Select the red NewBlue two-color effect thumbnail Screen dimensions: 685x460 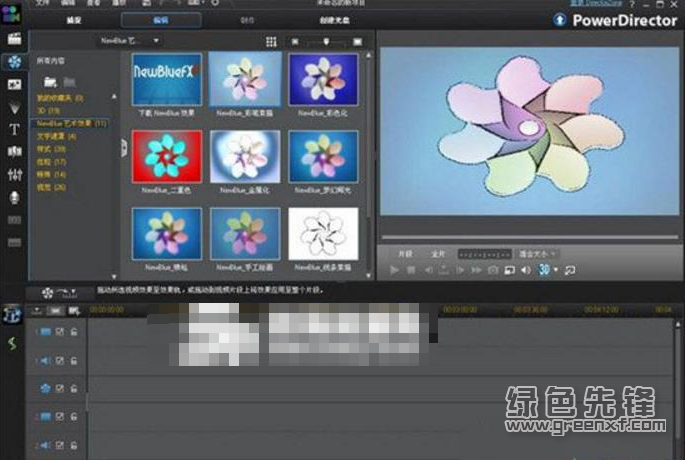click(x=166, y=156)
